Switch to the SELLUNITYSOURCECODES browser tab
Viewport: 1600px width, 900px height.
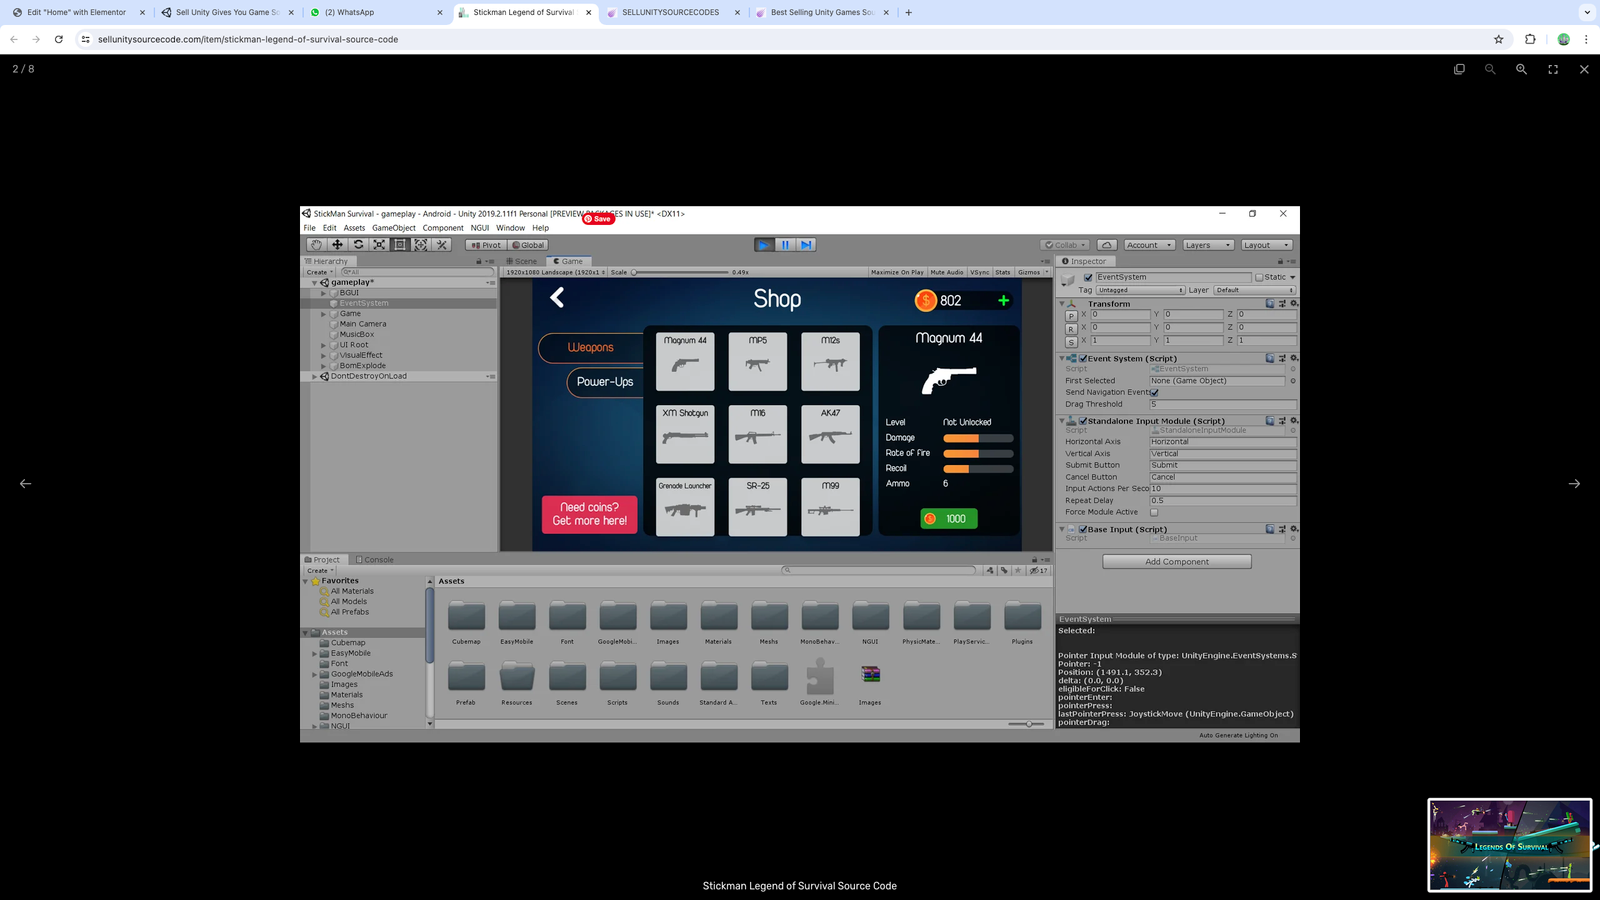point(671,12)
